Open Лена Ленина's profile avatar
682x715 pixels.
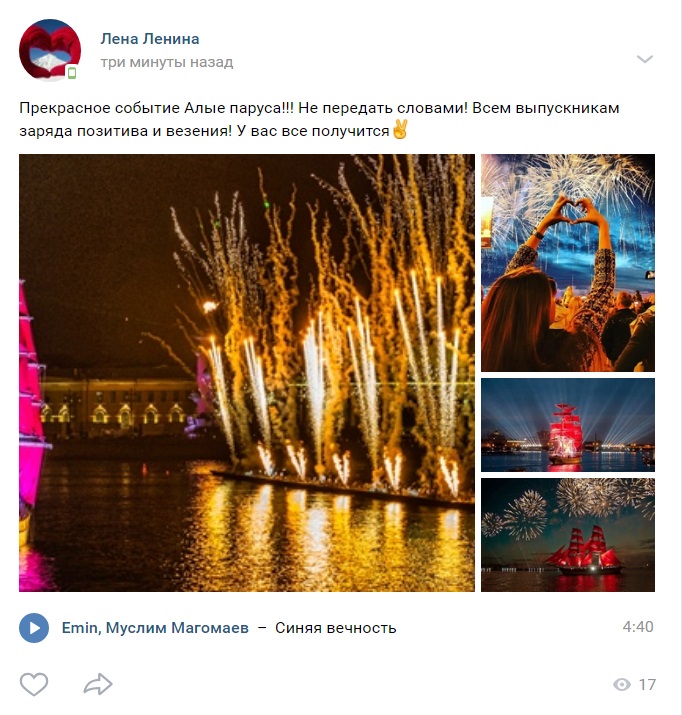[x=50, y=50]
